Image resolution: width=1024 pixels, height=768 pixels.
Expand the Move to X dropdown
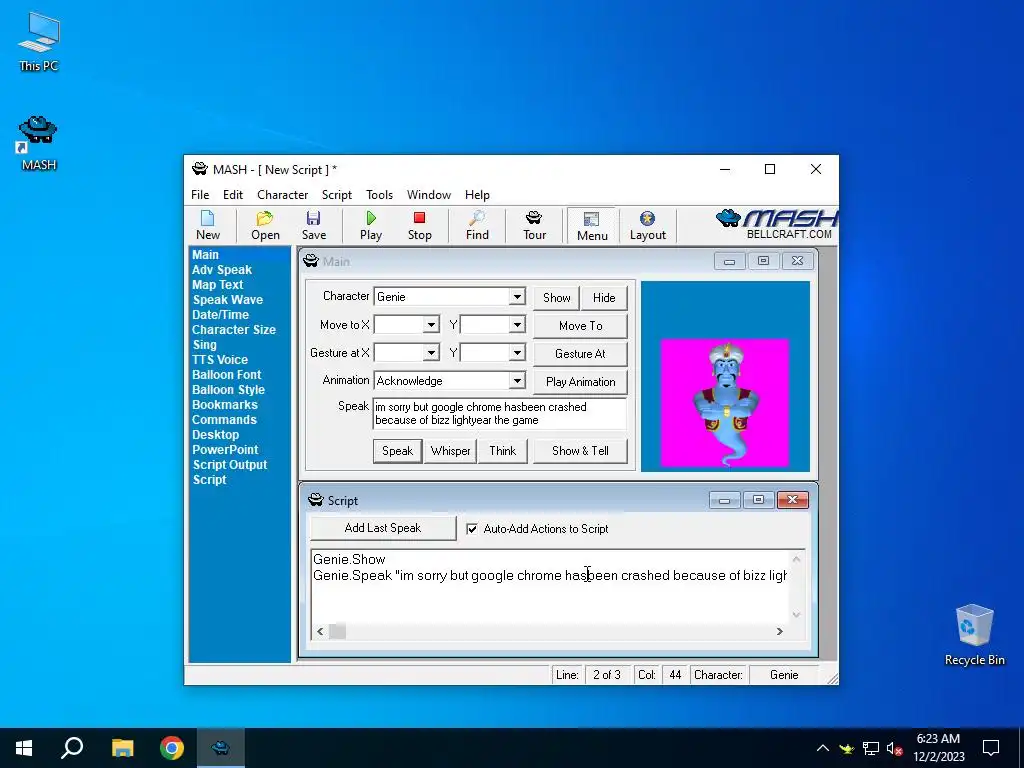431,325
